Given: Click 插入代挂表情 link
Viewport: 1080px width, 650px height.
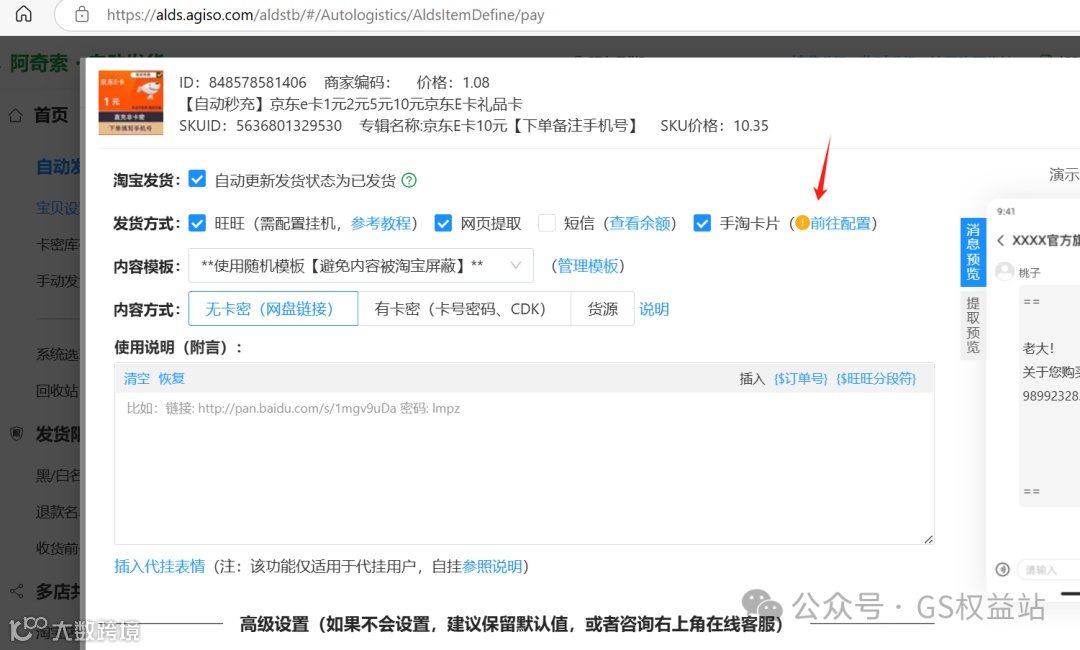Looking at the screenshot, I should 160,566.
